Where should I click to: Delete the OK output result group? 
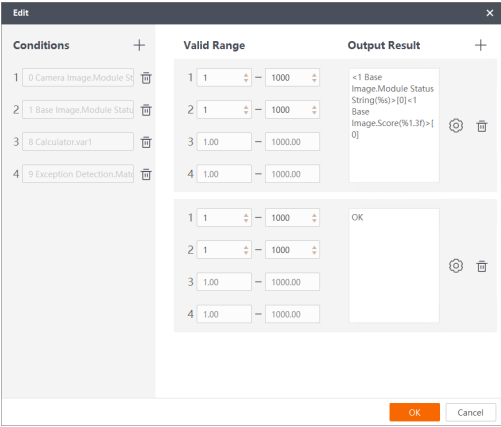click(482, 266)
